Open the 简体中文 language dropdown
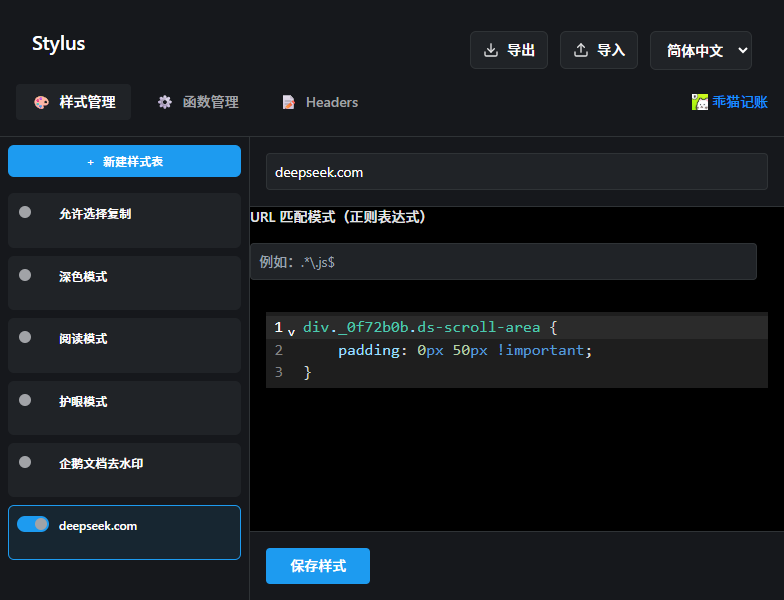784x600 pixels. point(700,50)
